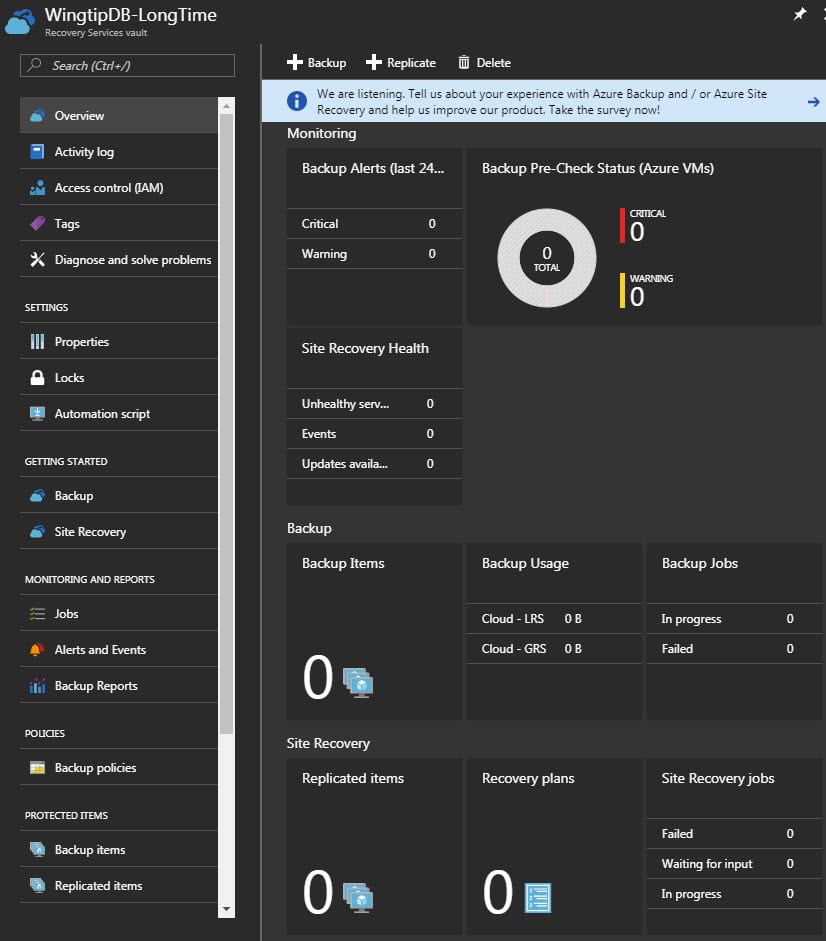
Task: Go to Access control (IAM)
Action: (x=119, y=187)
